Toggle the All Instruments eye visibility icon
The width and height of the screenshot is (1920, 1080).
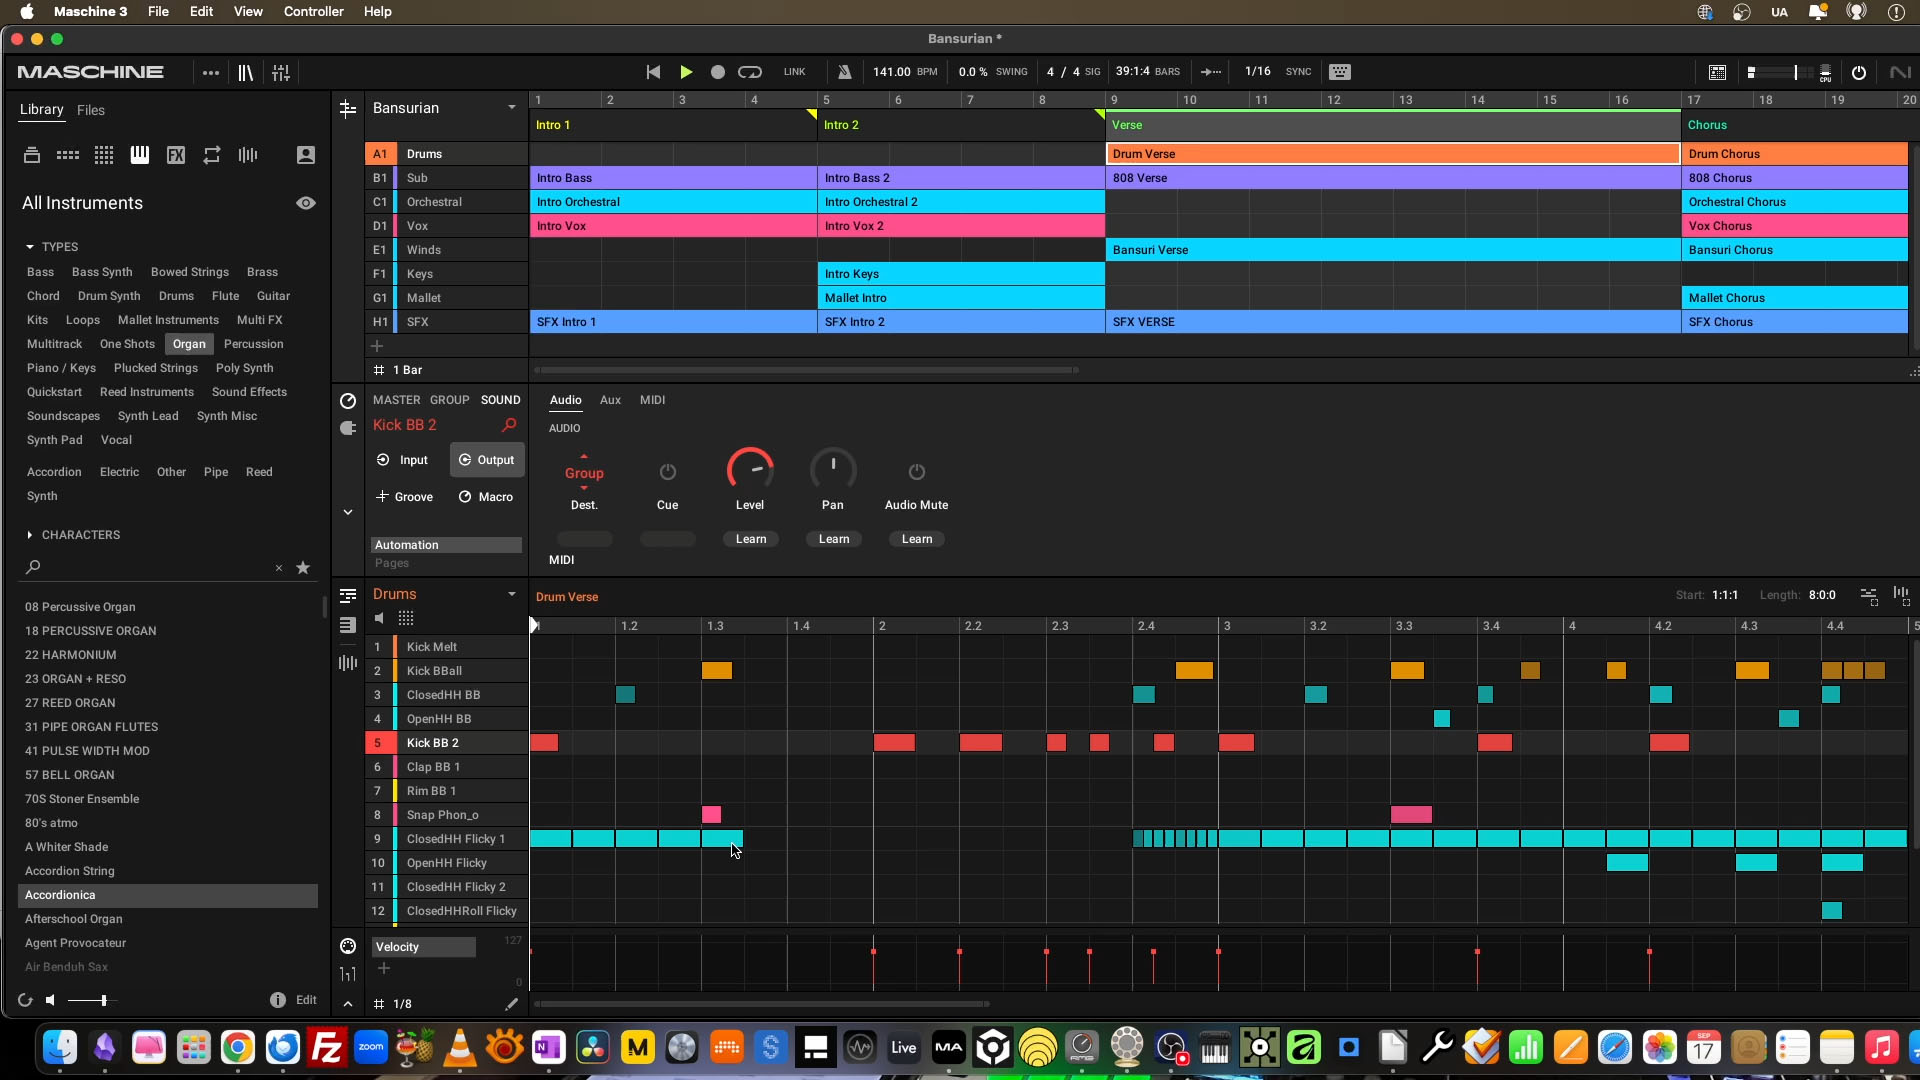pyautogui.click(x=306, y=203)
